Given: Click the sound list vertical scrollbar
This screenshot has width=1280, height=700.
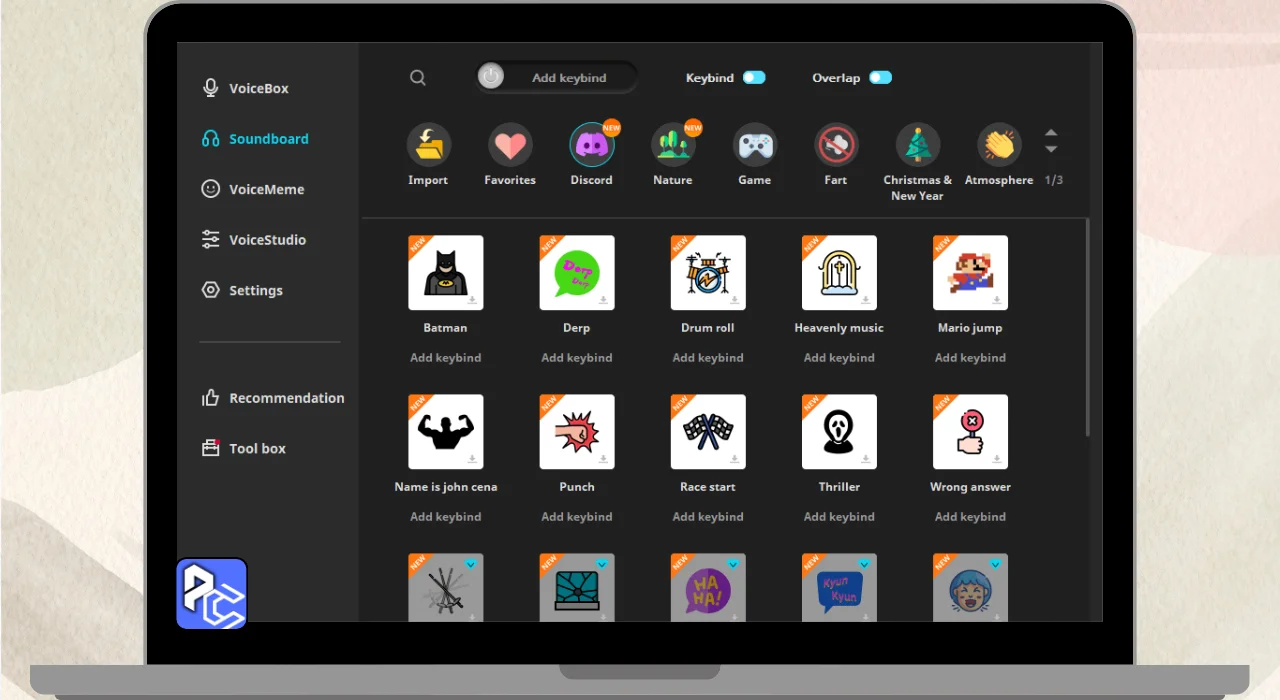Looking at the screenshot, I should click(x=1087, y=330).
